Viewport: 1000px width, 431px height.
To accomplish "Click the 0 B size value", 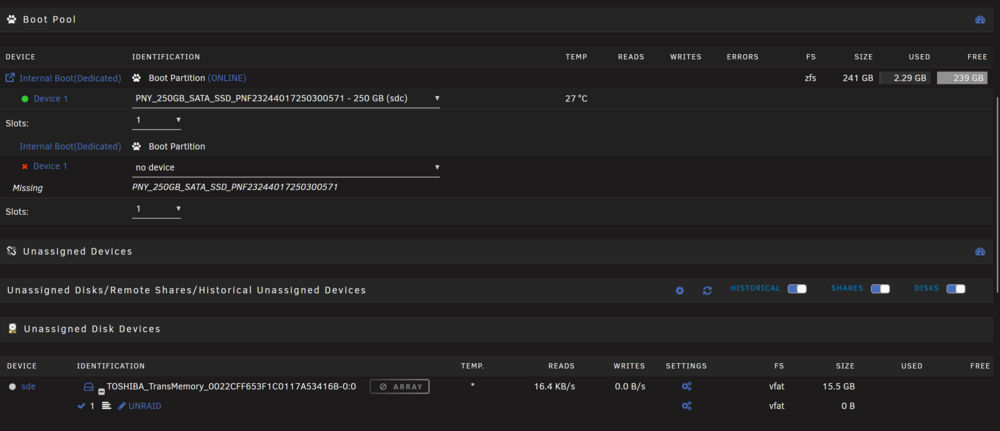I will point(848,405).
